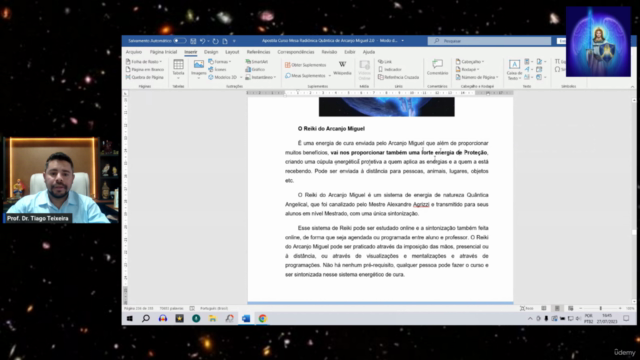The width and height of the screenshot is (640, 360).
Task: Open Ícones icon library
Action: (x=217, y=69)
